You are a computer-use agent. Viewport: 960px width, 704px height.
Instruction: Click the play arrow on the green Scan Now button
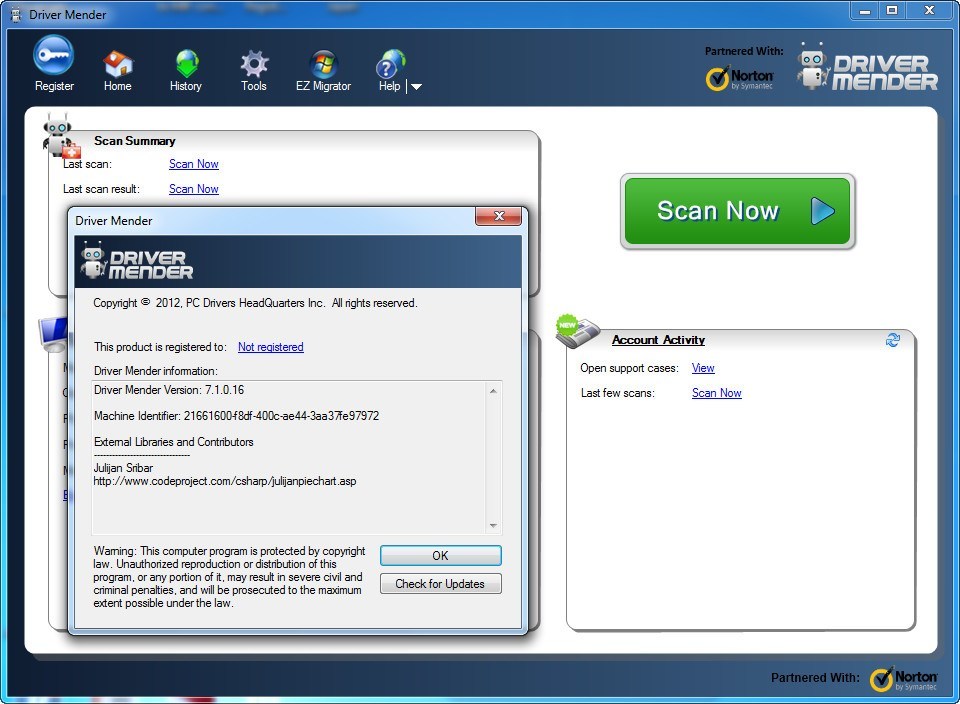822,211
